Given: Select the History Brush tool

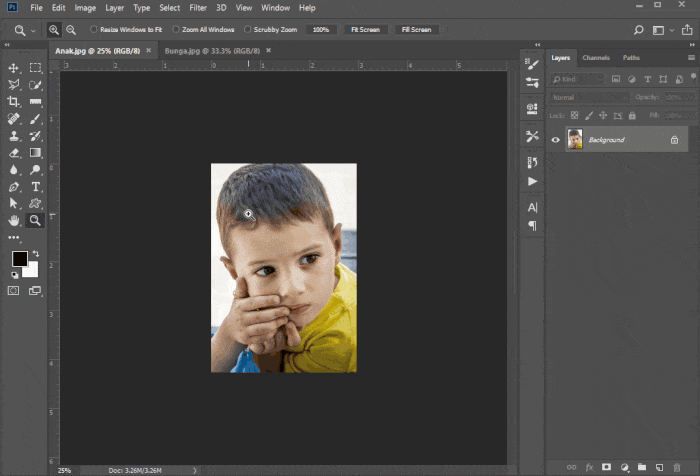Looking at the screenshot, I should coord(35,136).
